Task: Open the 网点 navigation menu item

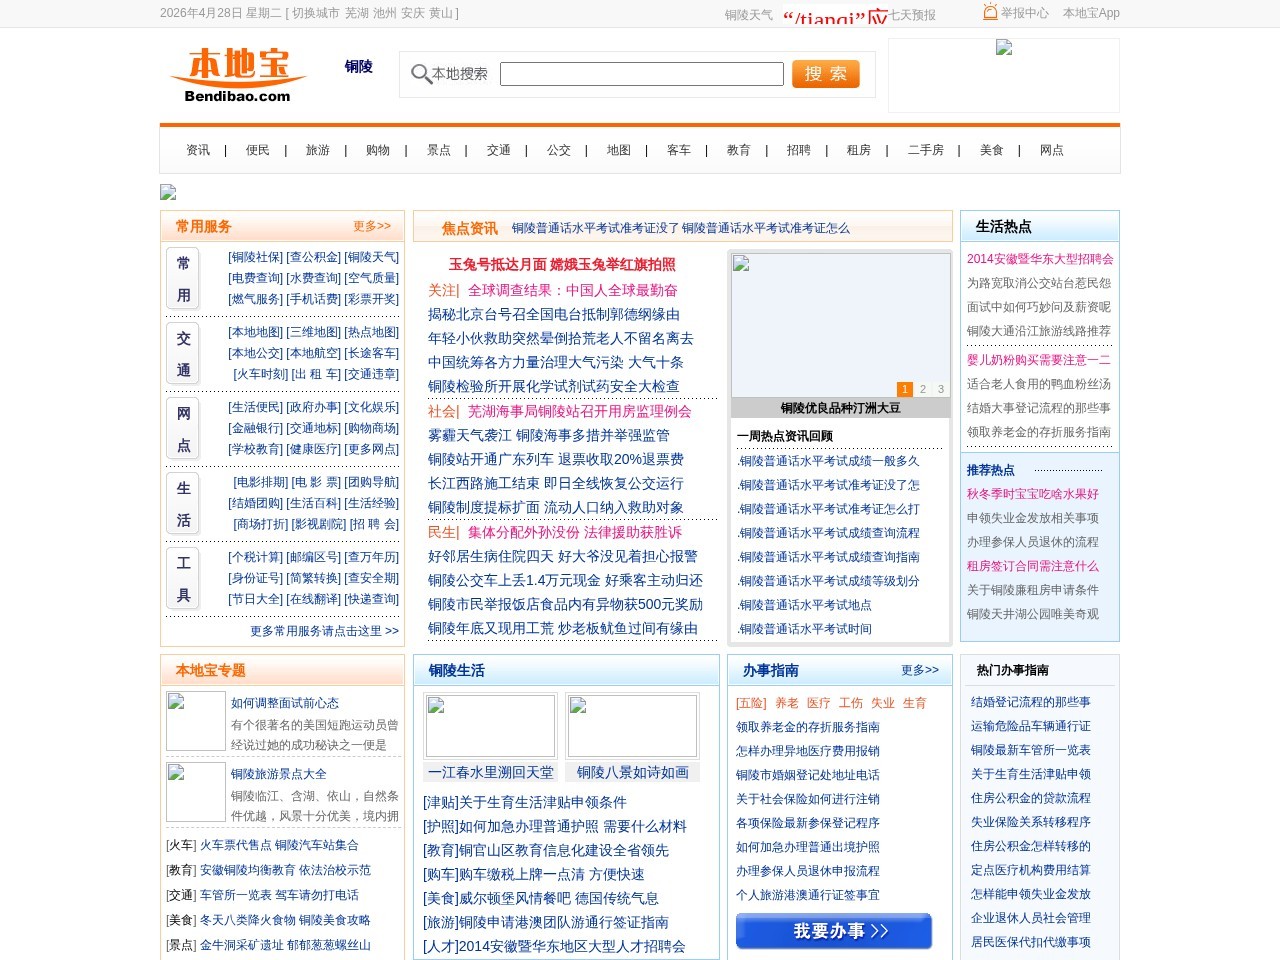Action: (1052, 150)
